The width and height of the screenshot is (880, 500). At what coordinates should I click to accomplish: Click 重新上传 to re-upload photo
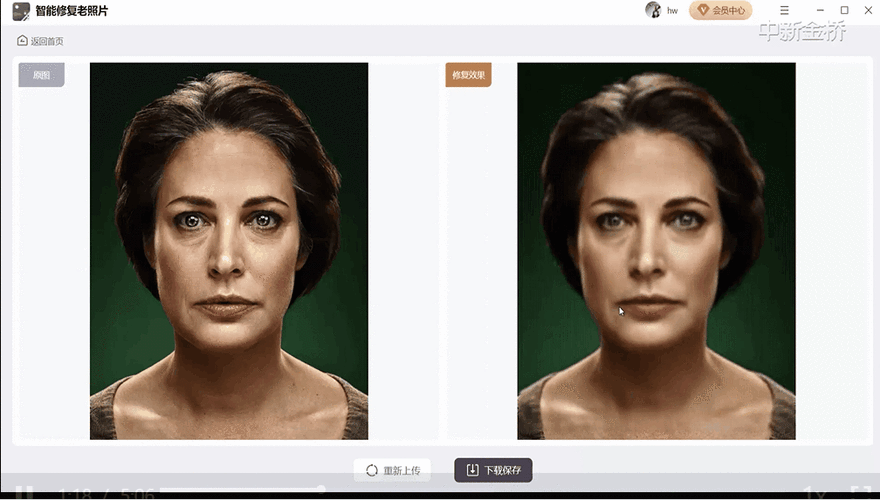click(392, 470)
